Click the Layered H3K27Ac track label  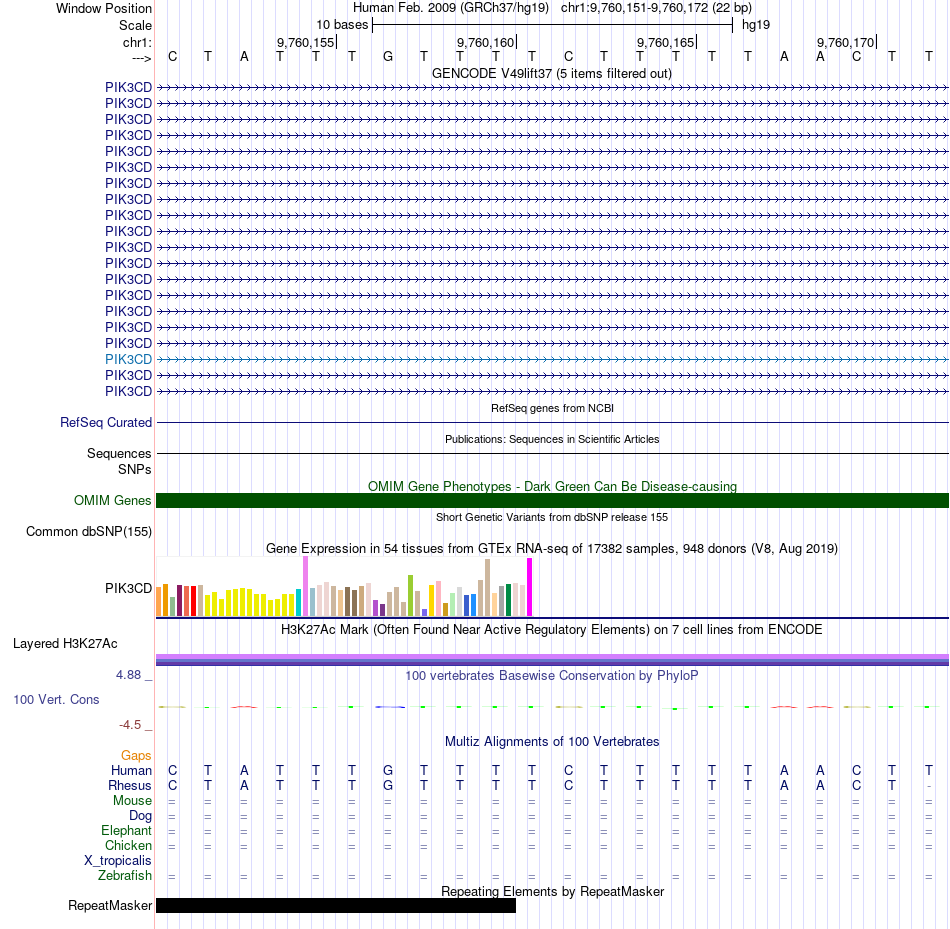click(65, 644)
